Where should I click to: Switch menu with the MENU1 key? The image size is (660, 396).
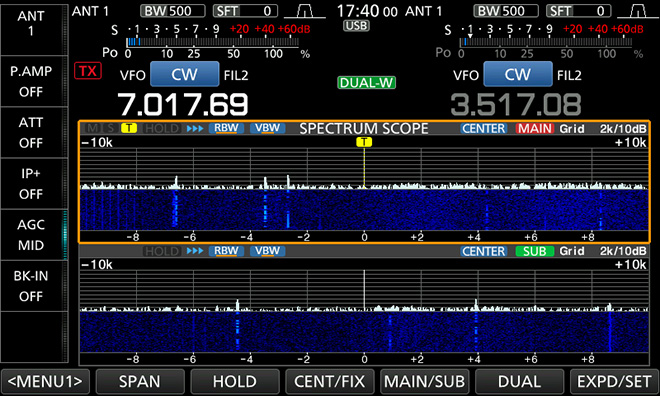point(45,382)
